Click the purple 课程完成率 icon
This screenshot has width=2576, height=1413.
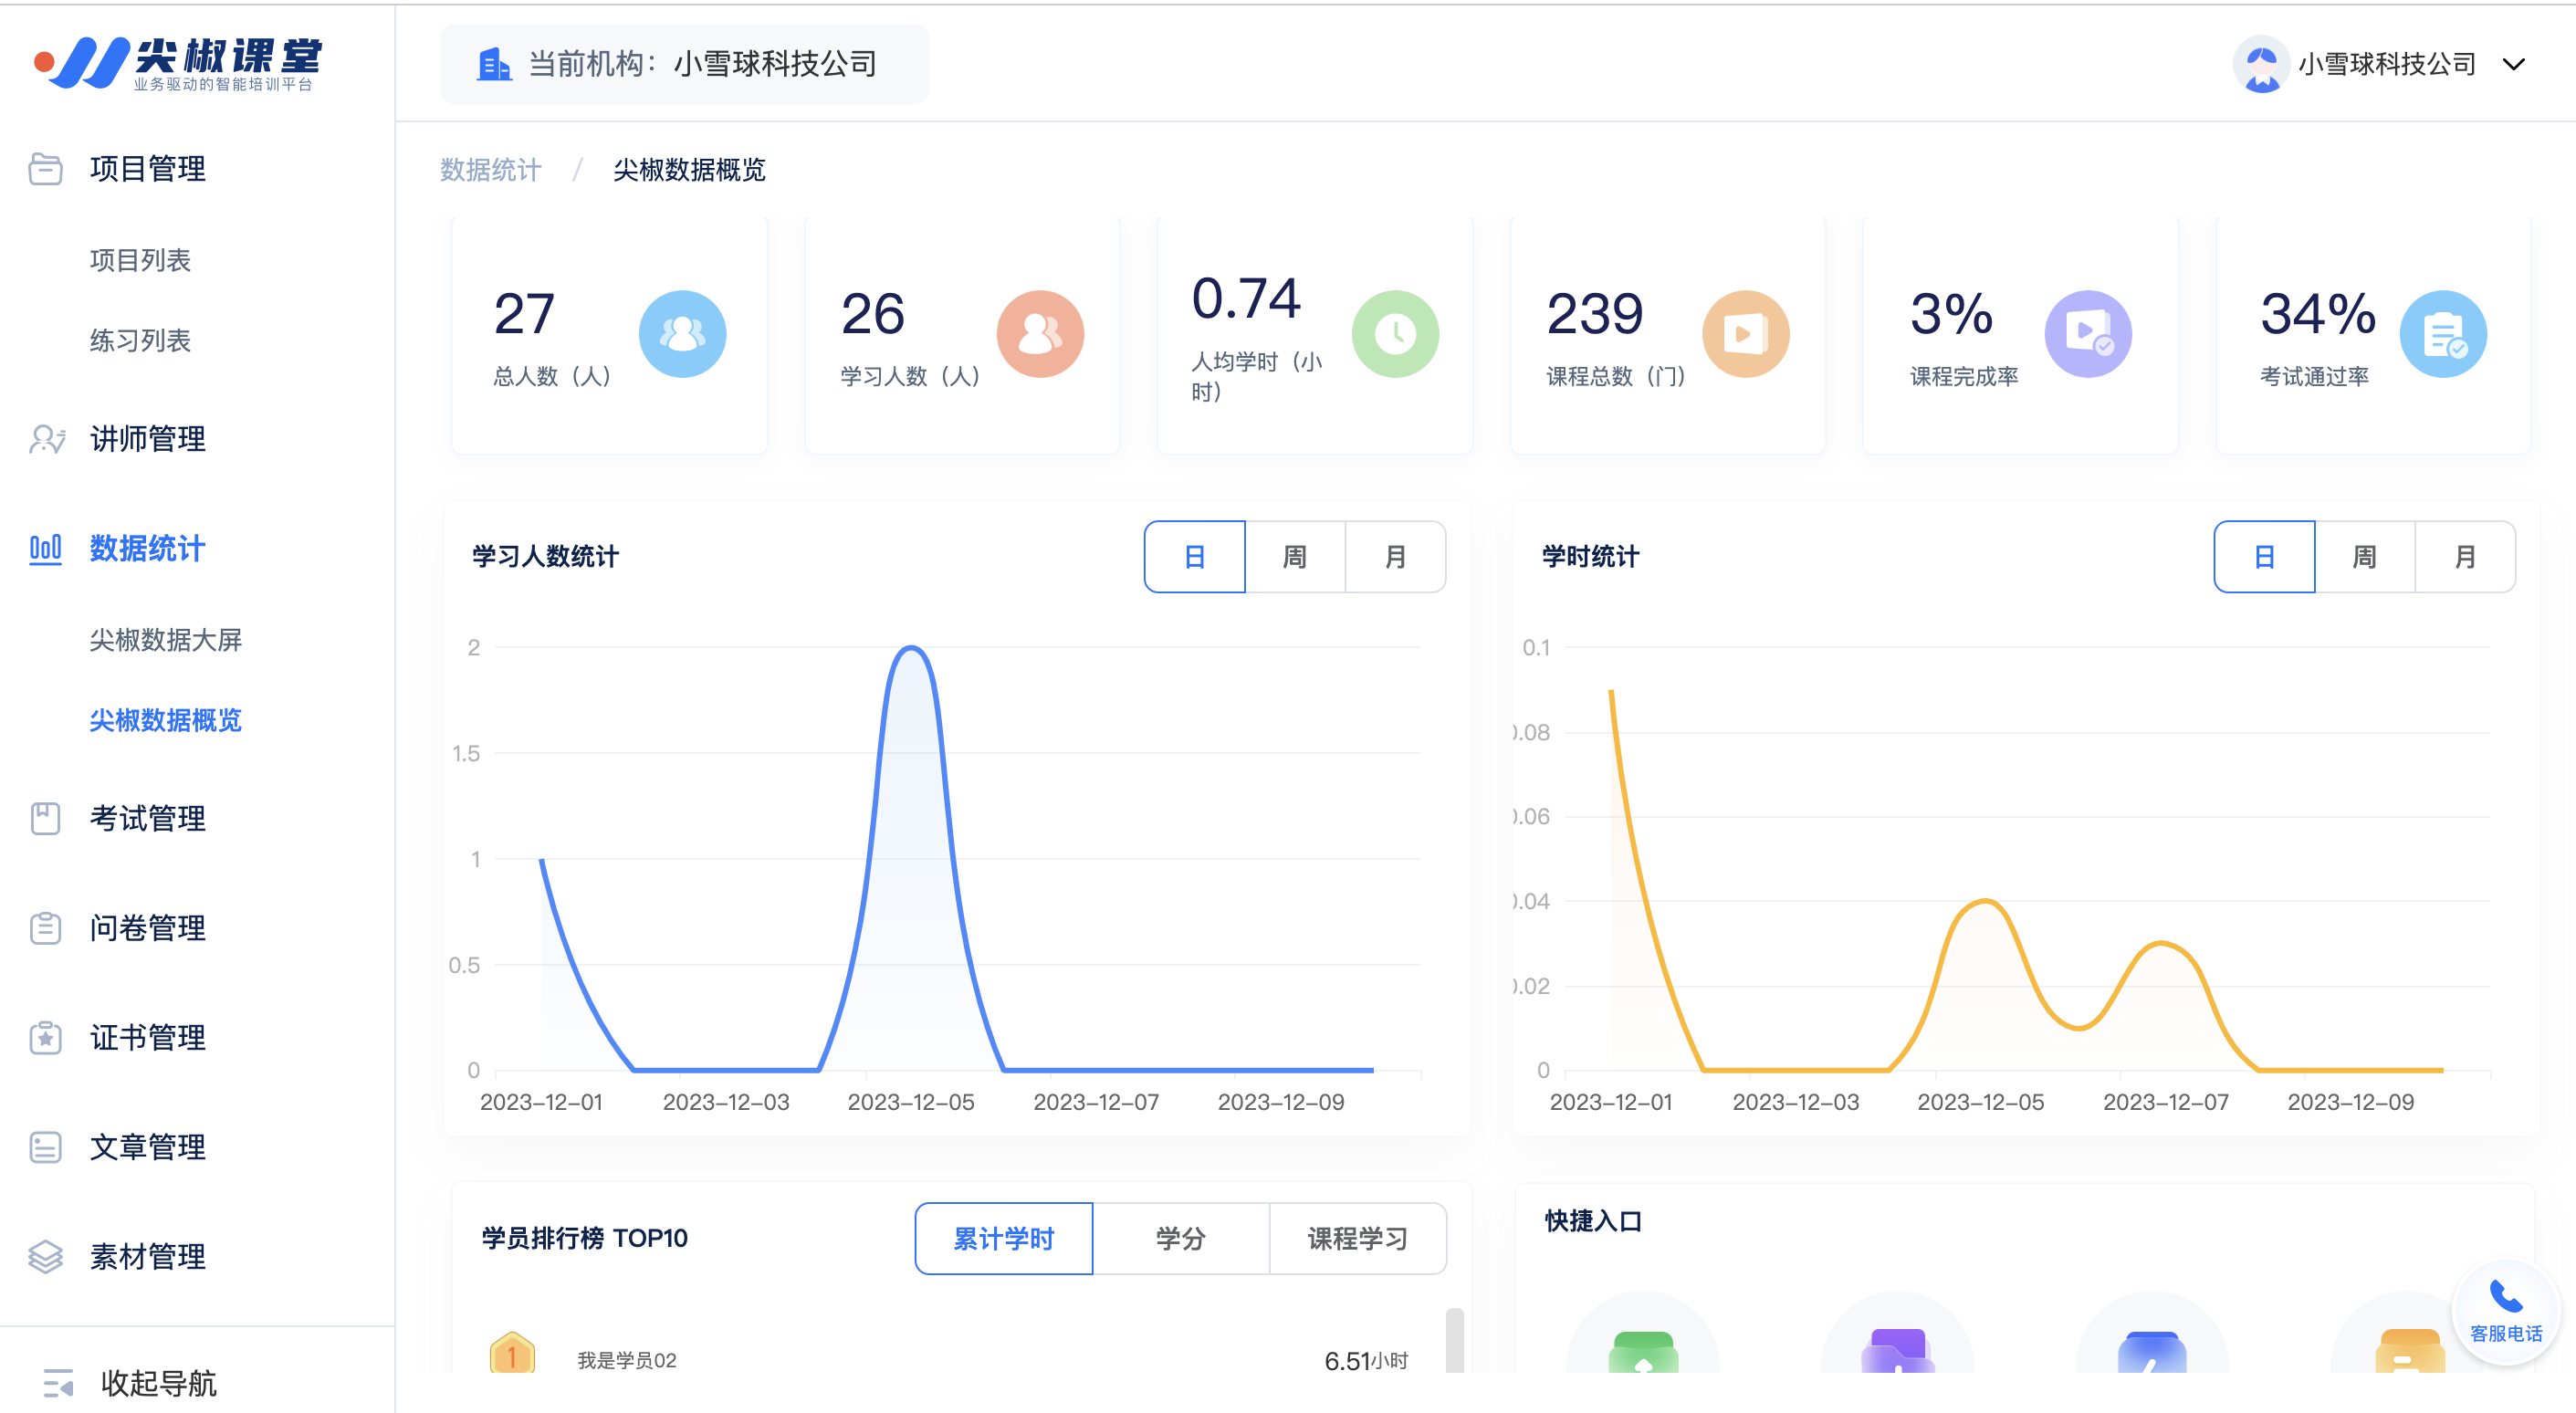click(2088, 334)
